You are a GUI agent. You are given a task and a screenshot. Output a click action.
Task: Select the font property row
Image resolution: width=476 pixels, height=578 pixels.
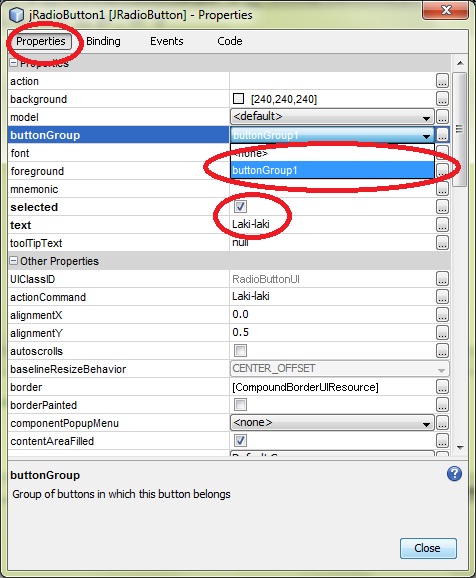point(118,153)
